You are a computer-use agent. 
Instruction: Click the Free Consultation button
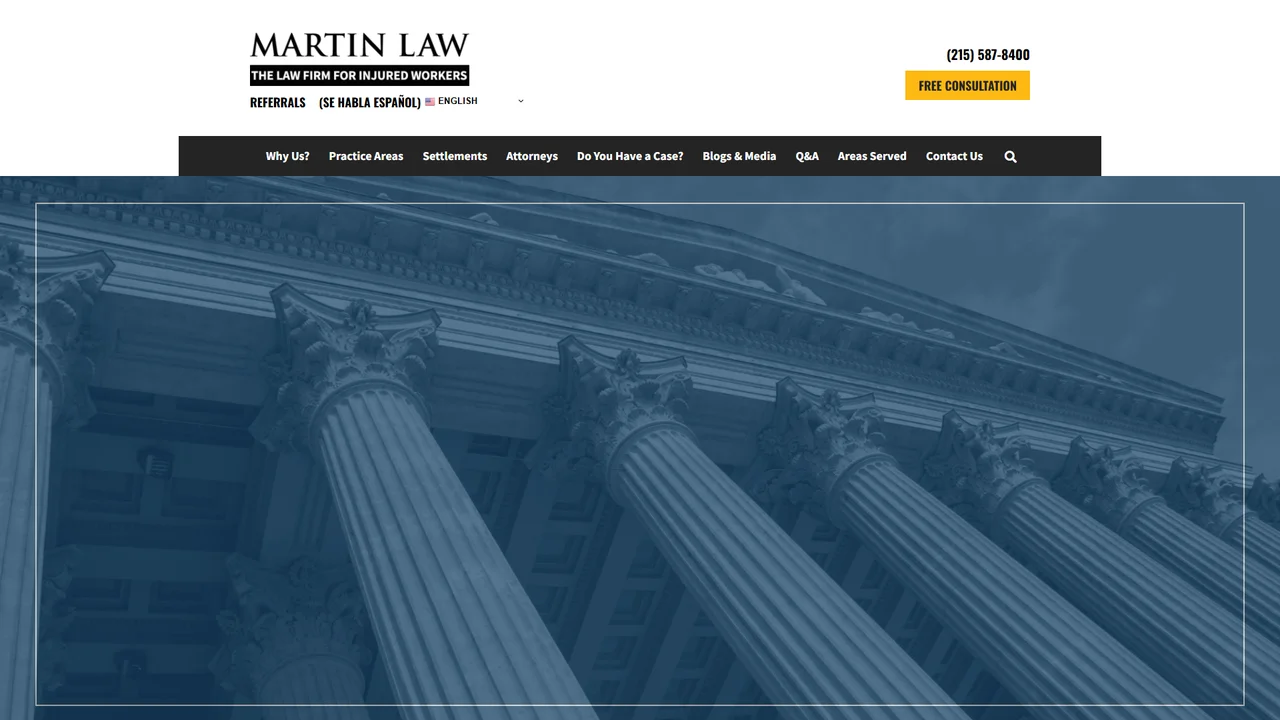967,85
